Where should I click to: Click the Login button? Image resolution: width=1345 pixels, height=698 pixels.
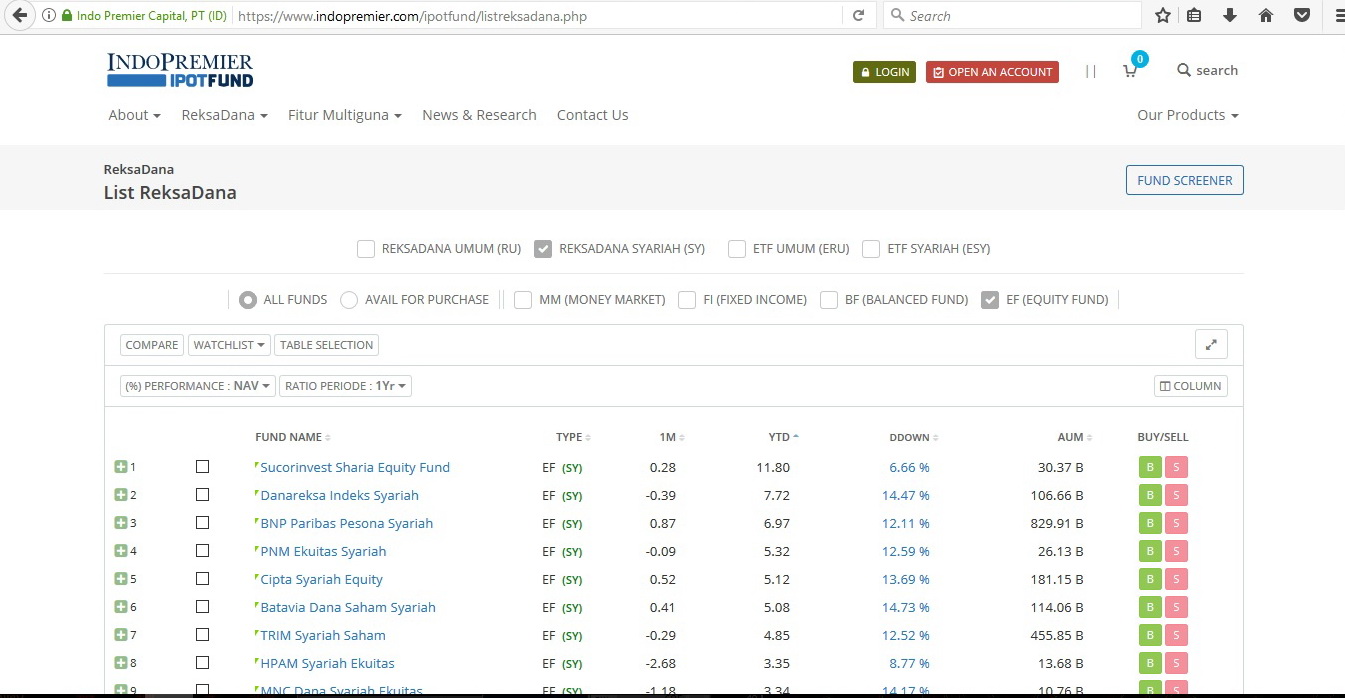884,72
